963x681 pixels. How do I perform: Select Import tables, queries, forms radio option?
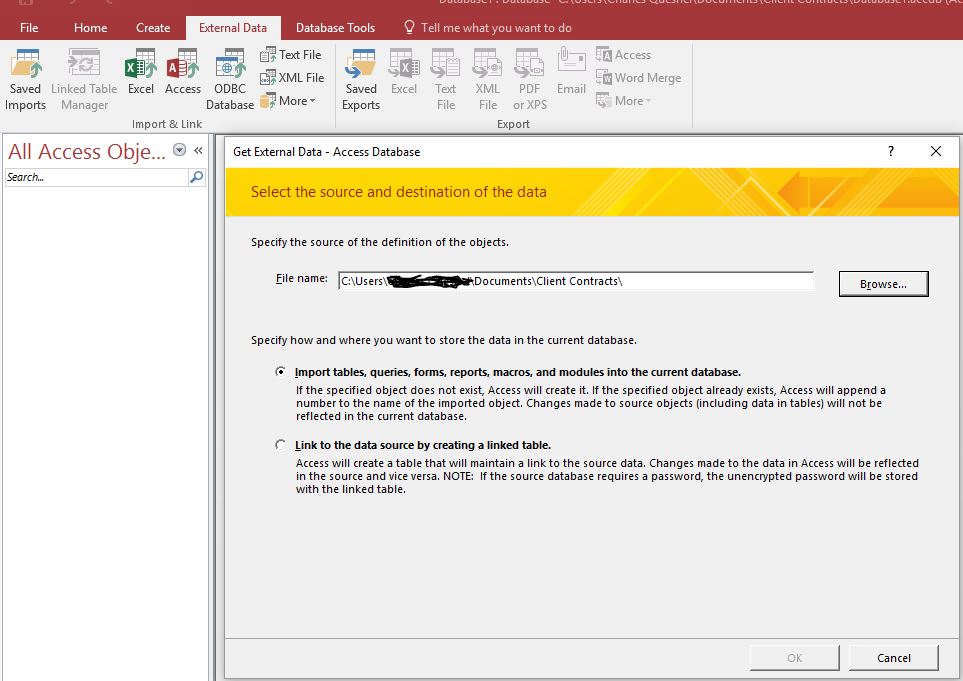281,372
